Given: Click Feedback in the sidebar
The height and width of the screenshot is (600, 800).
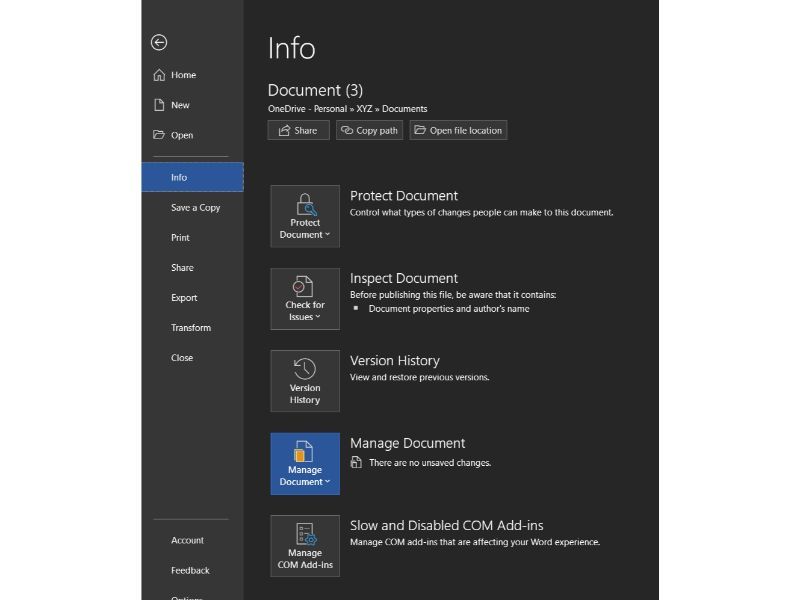Looking at the screenshot, I should point(190,571).
